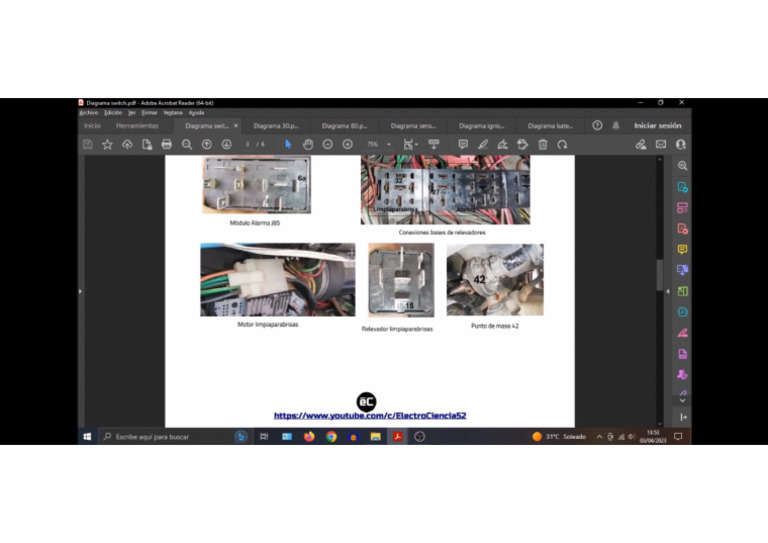Open the Herramientas tab
The width and height of the screenshot is (768, 543).
click(137, 126)
